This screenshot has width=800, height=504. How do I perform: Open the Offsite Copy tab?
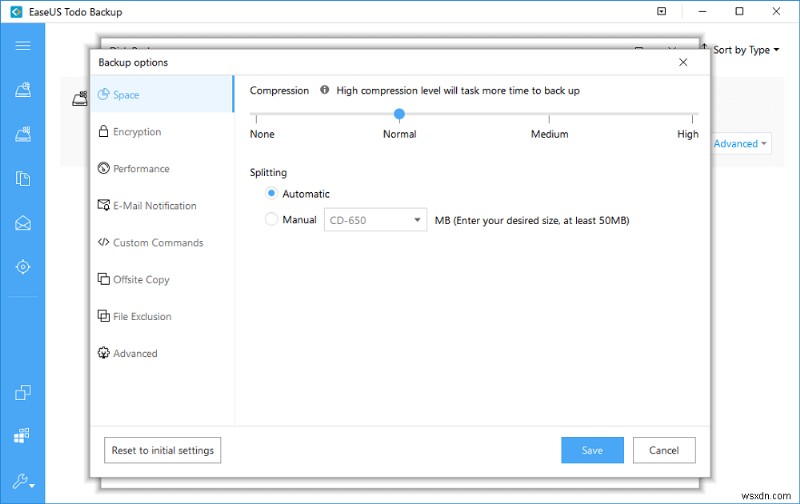(x=141, y=280)
